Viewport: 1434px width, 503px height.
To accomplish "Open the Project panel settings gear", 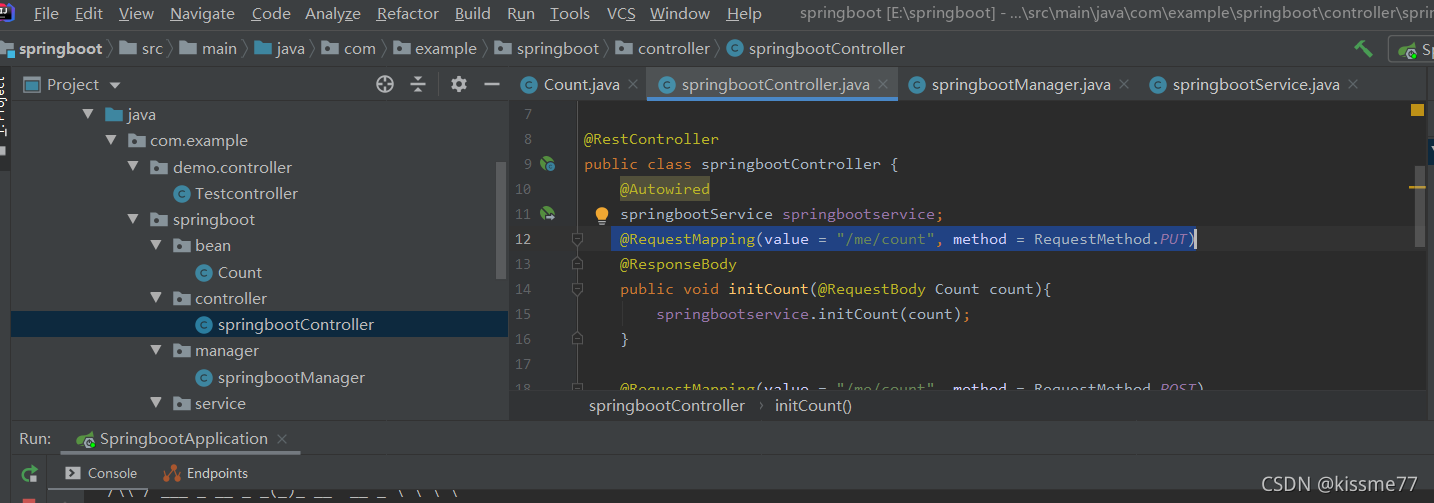I will pyautogui.click(x=459, y=84).
